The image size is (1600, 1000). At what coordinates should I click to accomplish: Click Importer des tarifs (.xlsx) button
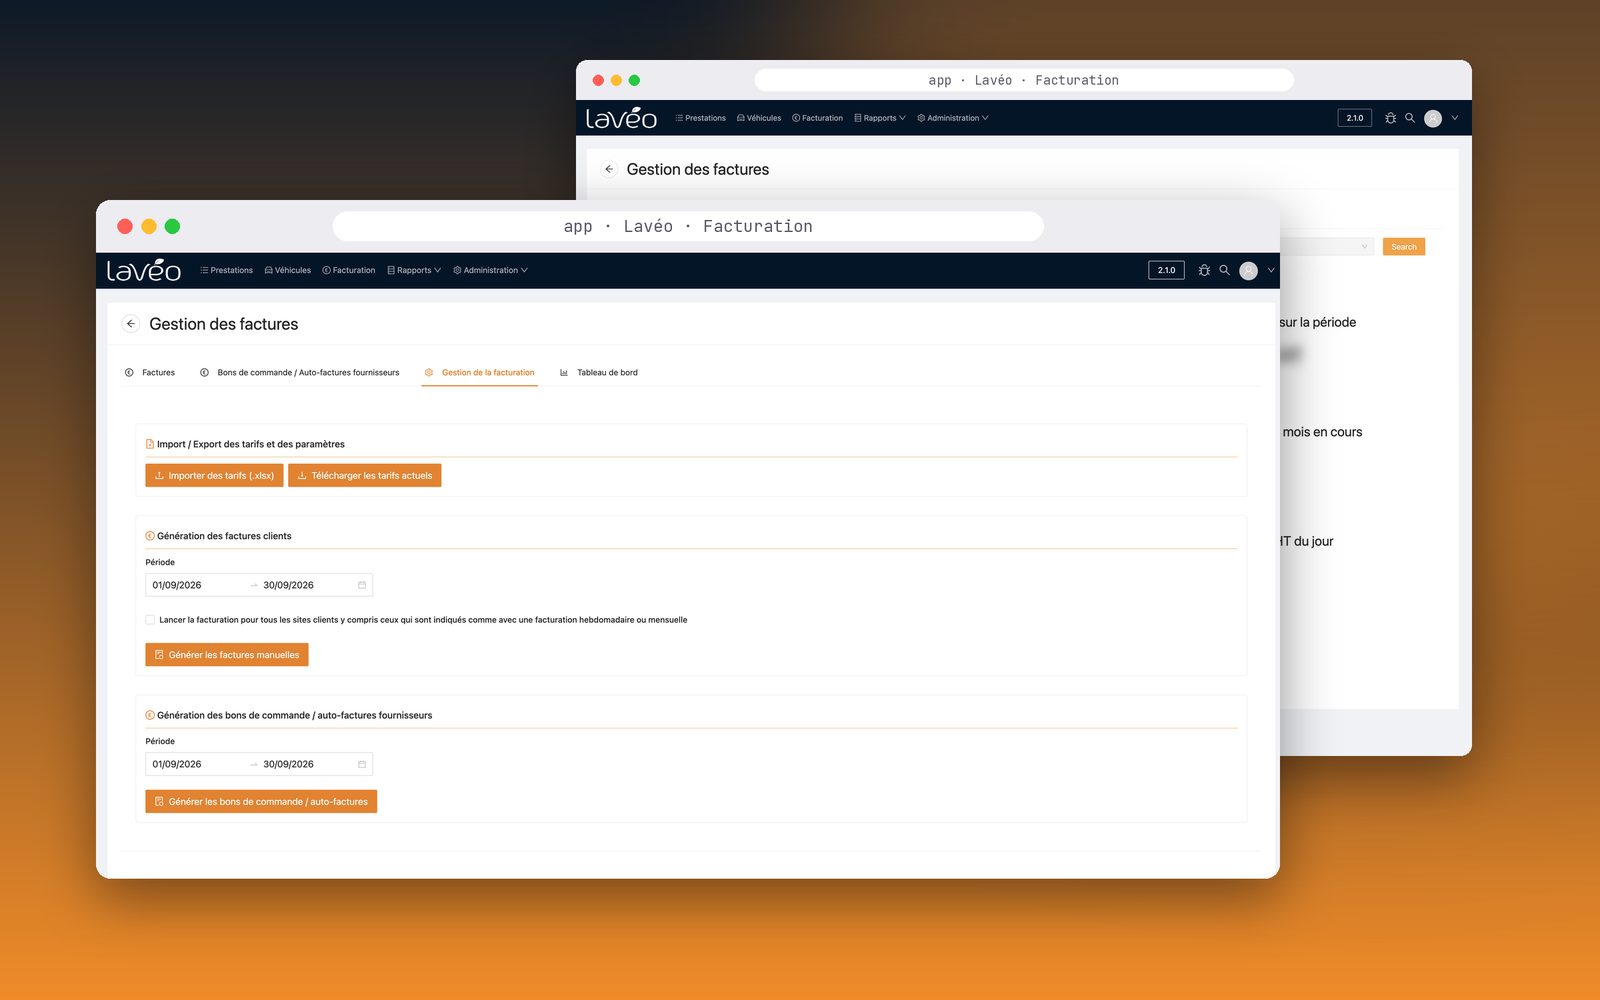pyautogui.click(x=214, y=476)
